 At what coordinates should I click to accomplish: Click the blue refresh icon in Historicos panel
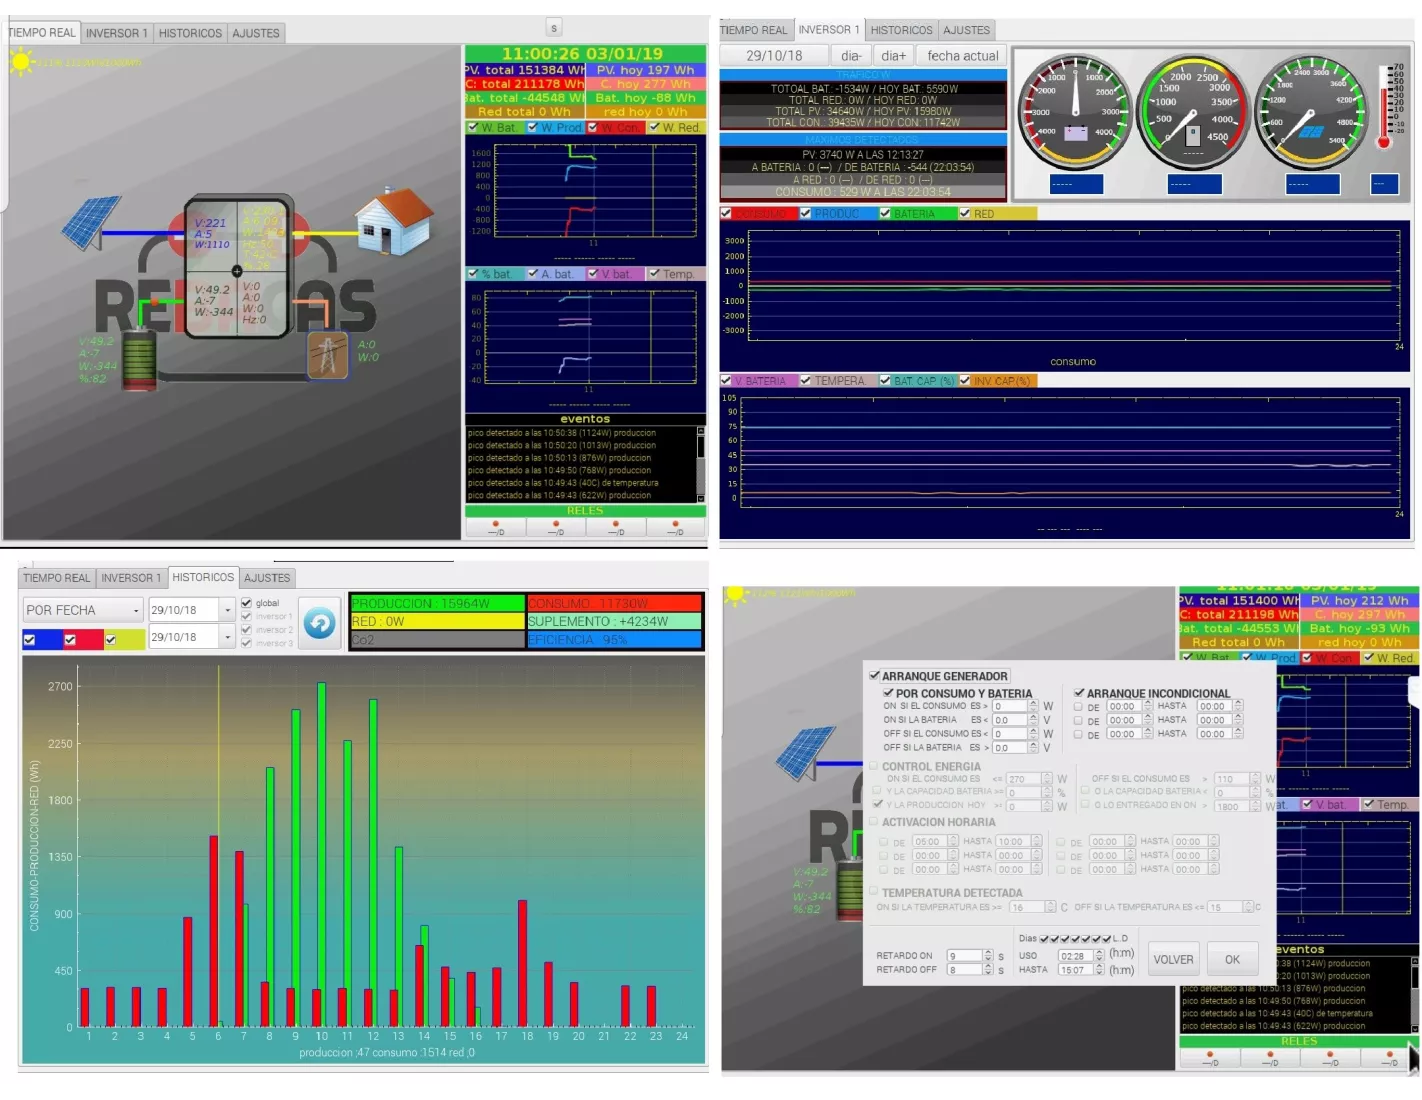(x=320, y=623)
